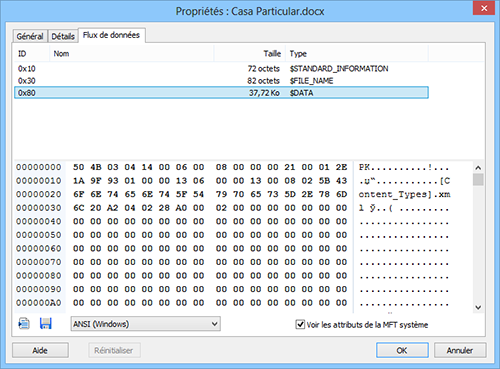Click hex byte 6C on row 00000030
Screen dimensions: 500x369
79,208
